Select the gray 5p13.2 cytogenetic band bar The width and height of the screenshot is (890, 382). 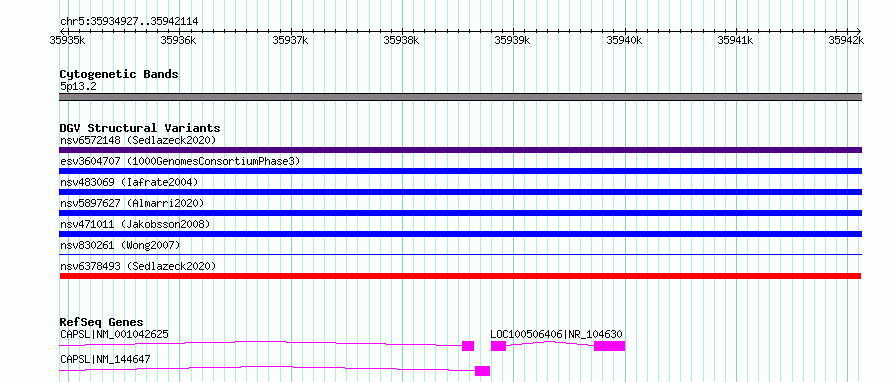pos(460,97)
